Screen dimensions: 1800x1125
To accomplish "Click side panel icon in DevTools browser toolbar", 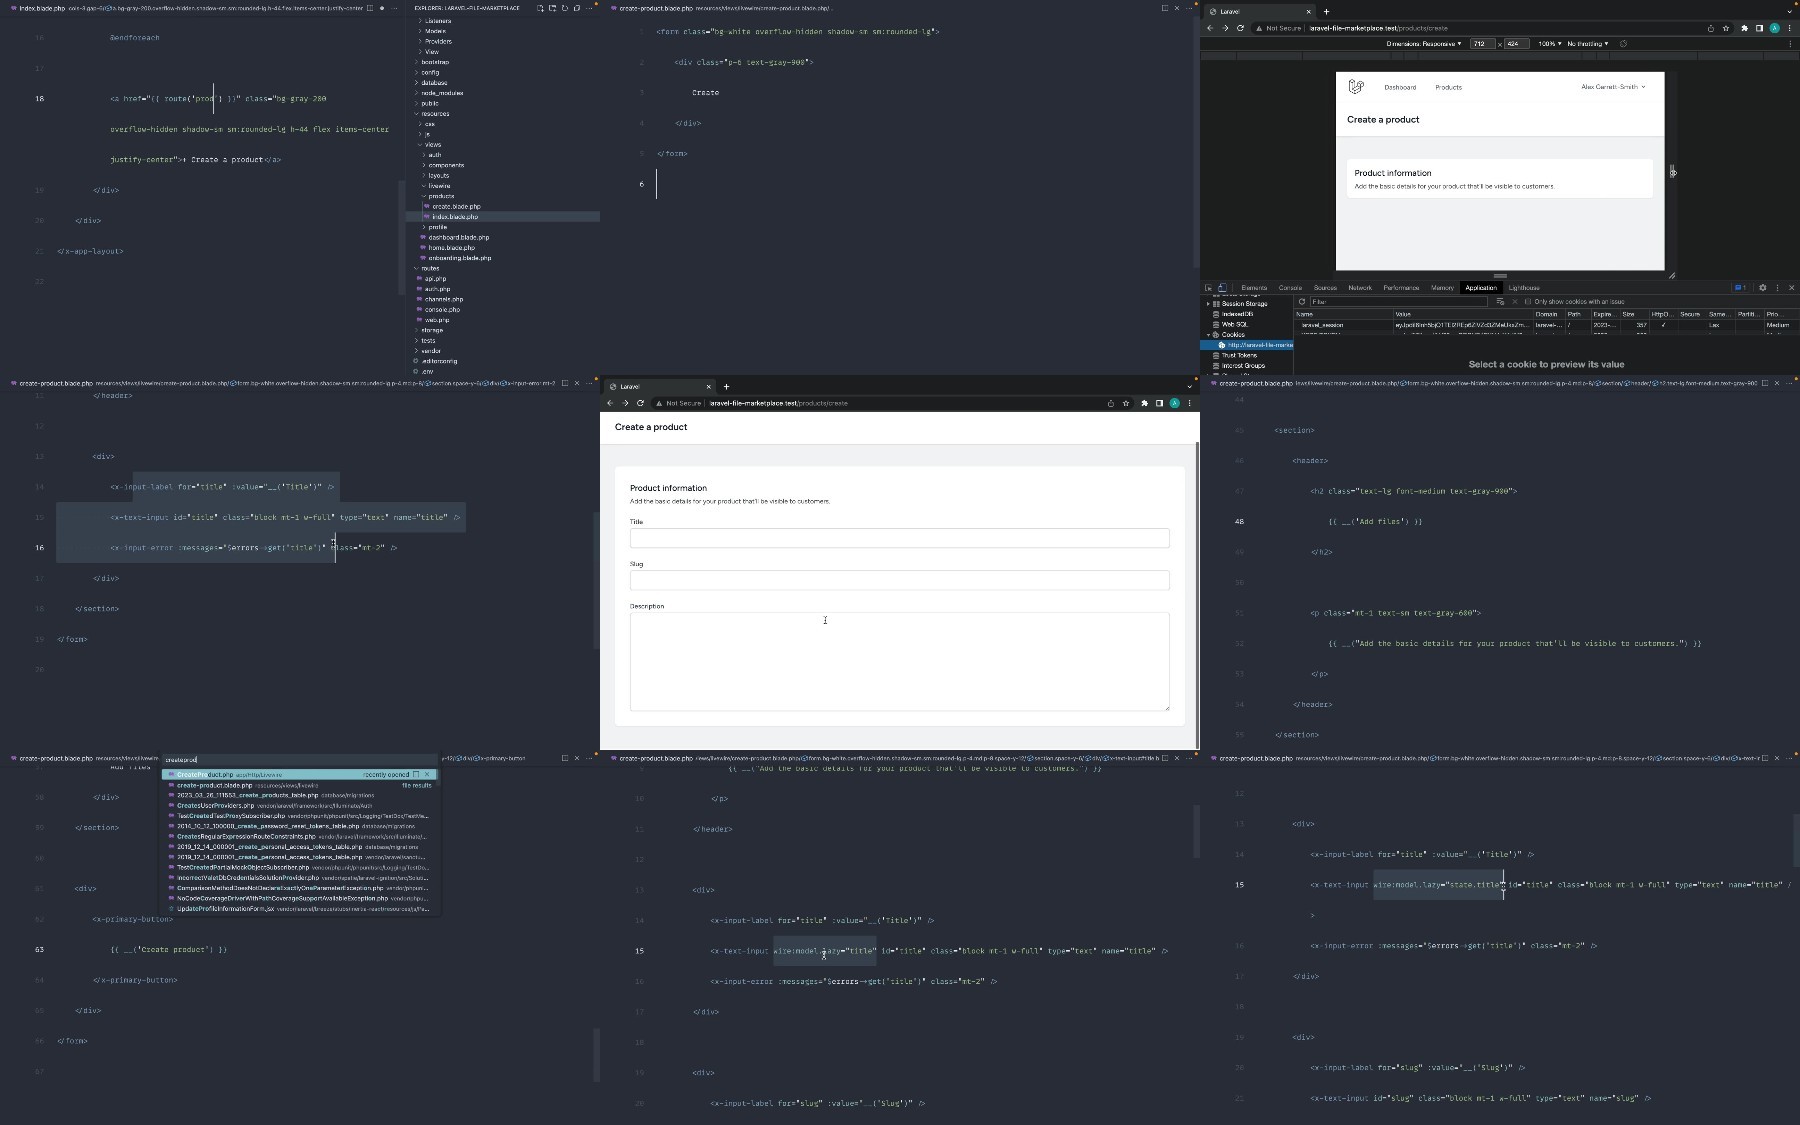I will tap(1759, 28).
